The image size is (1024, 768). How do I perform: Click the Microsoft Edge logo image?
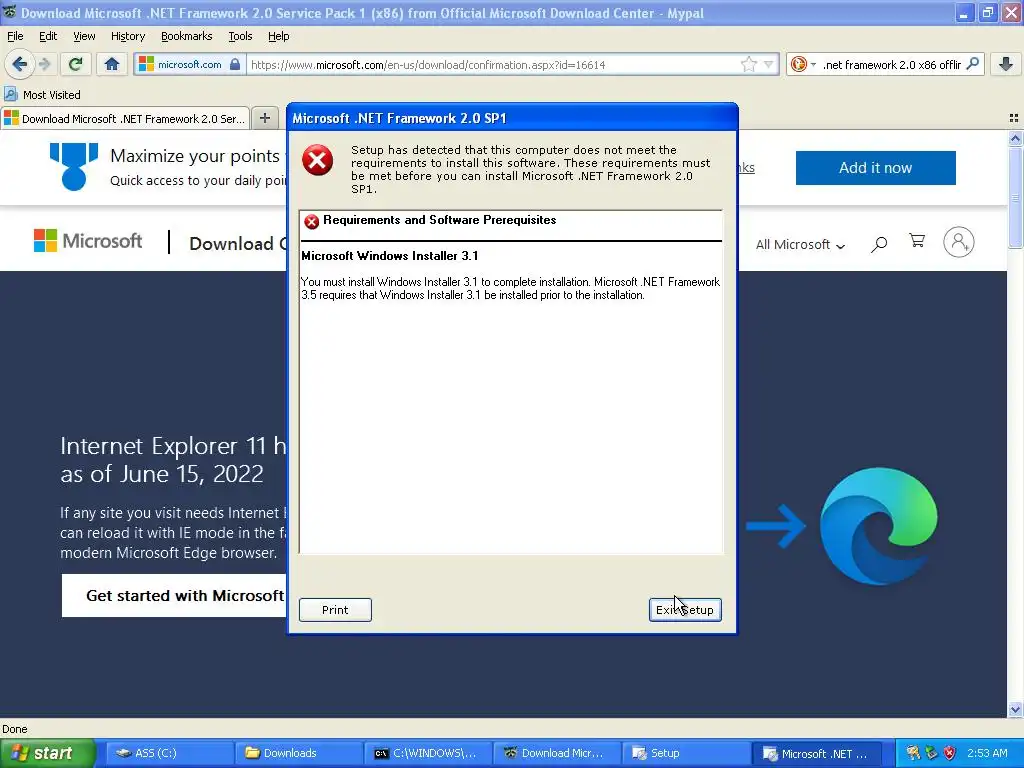(878, 526)
